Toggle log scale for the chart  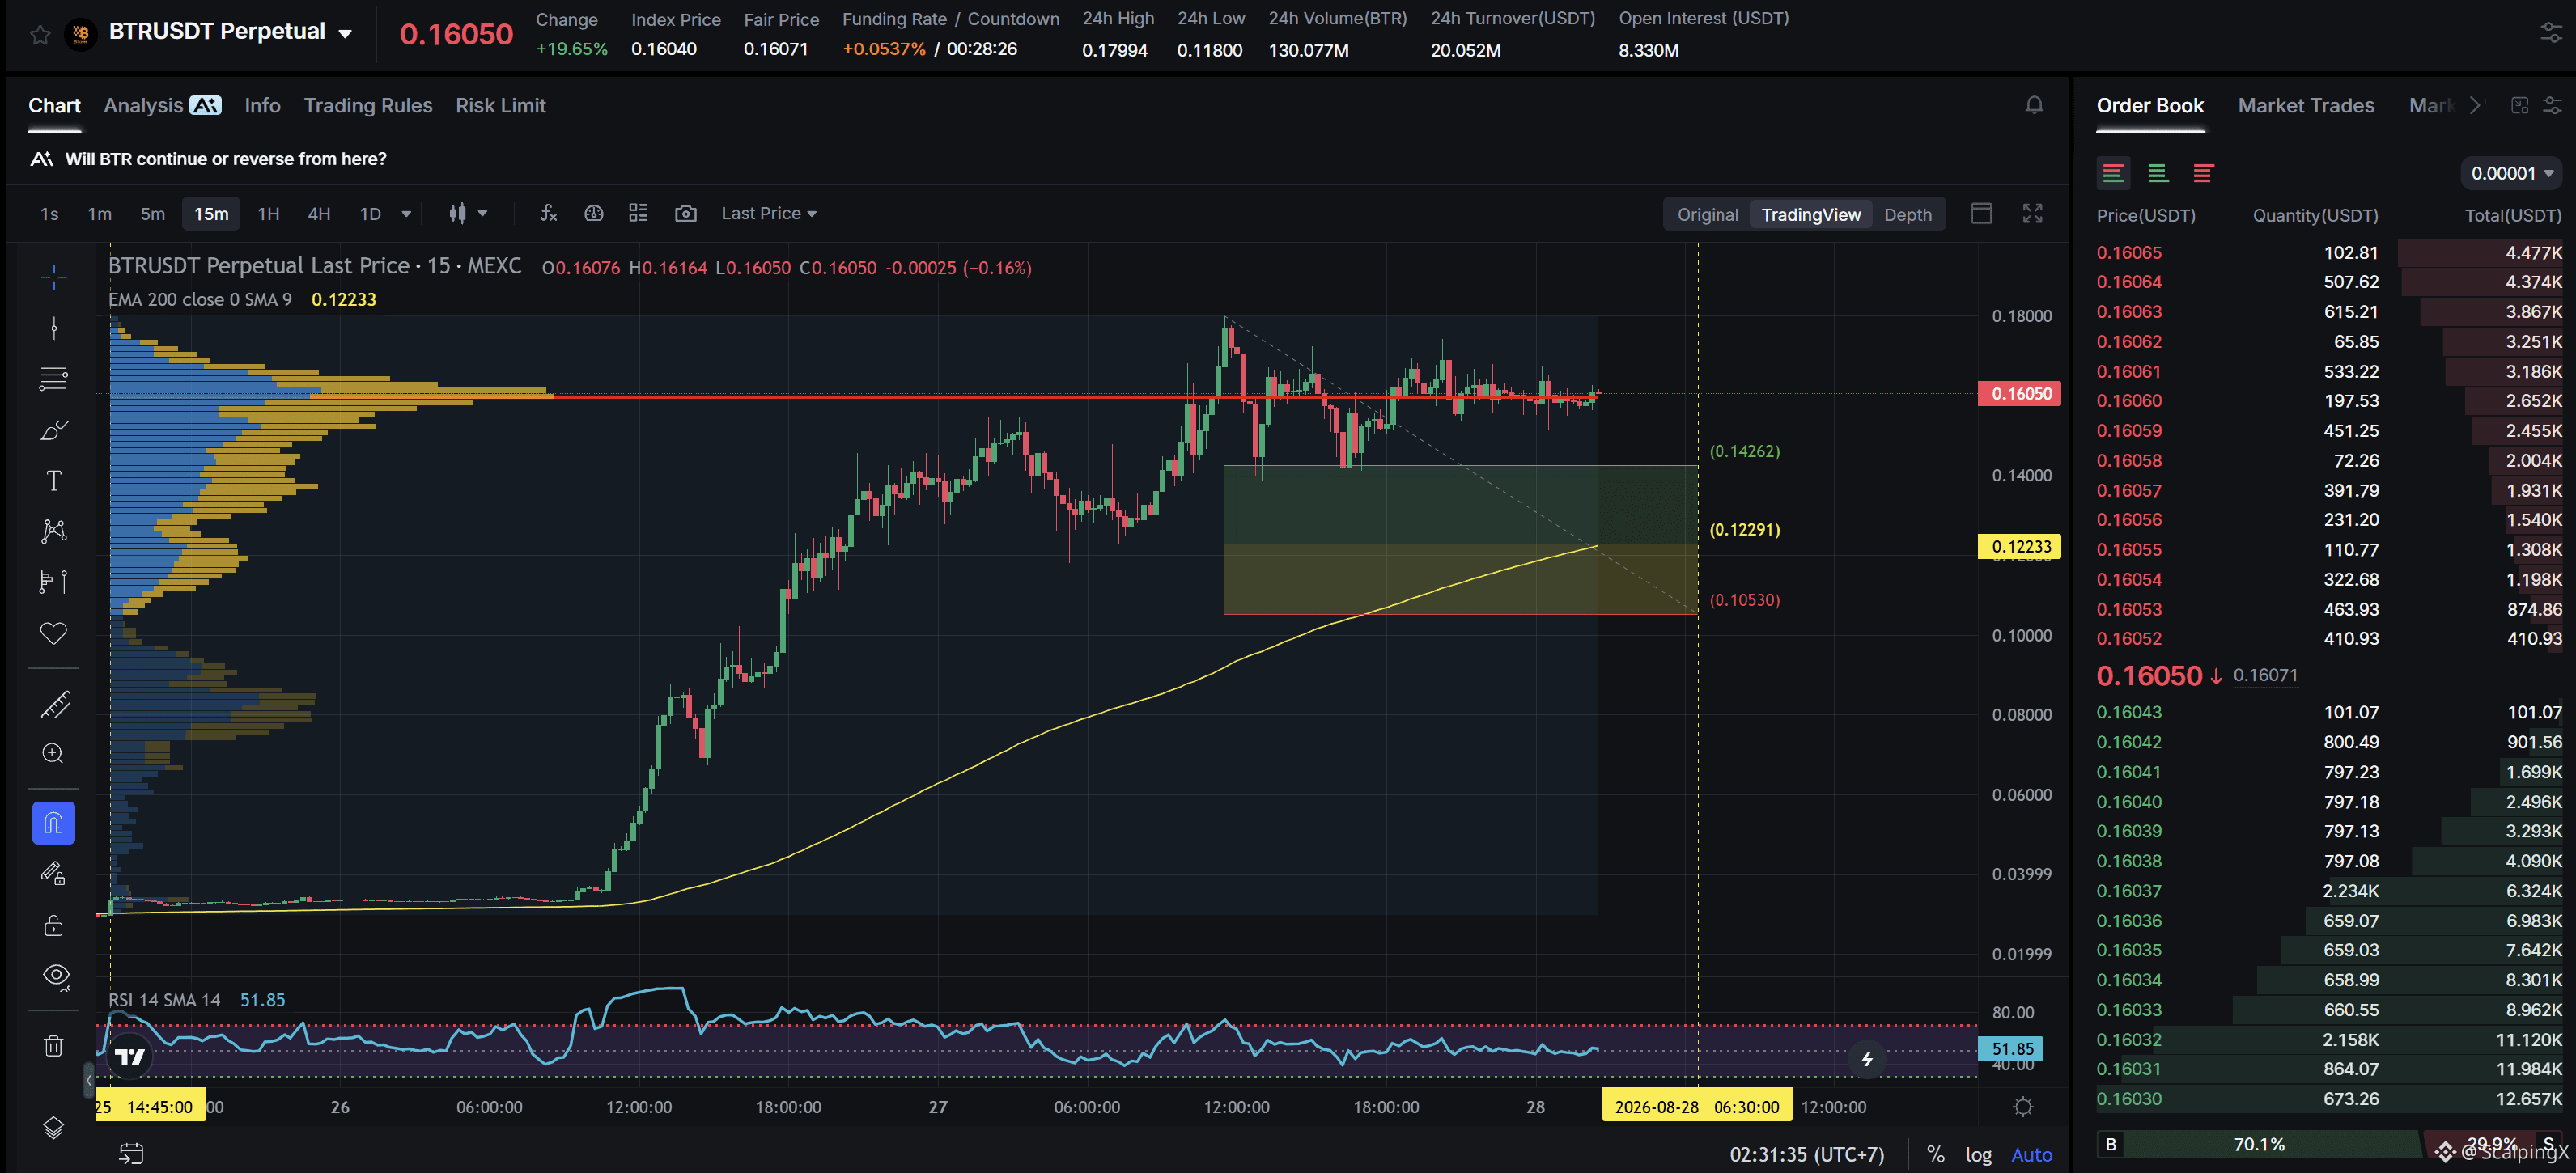[1978, 1155]
